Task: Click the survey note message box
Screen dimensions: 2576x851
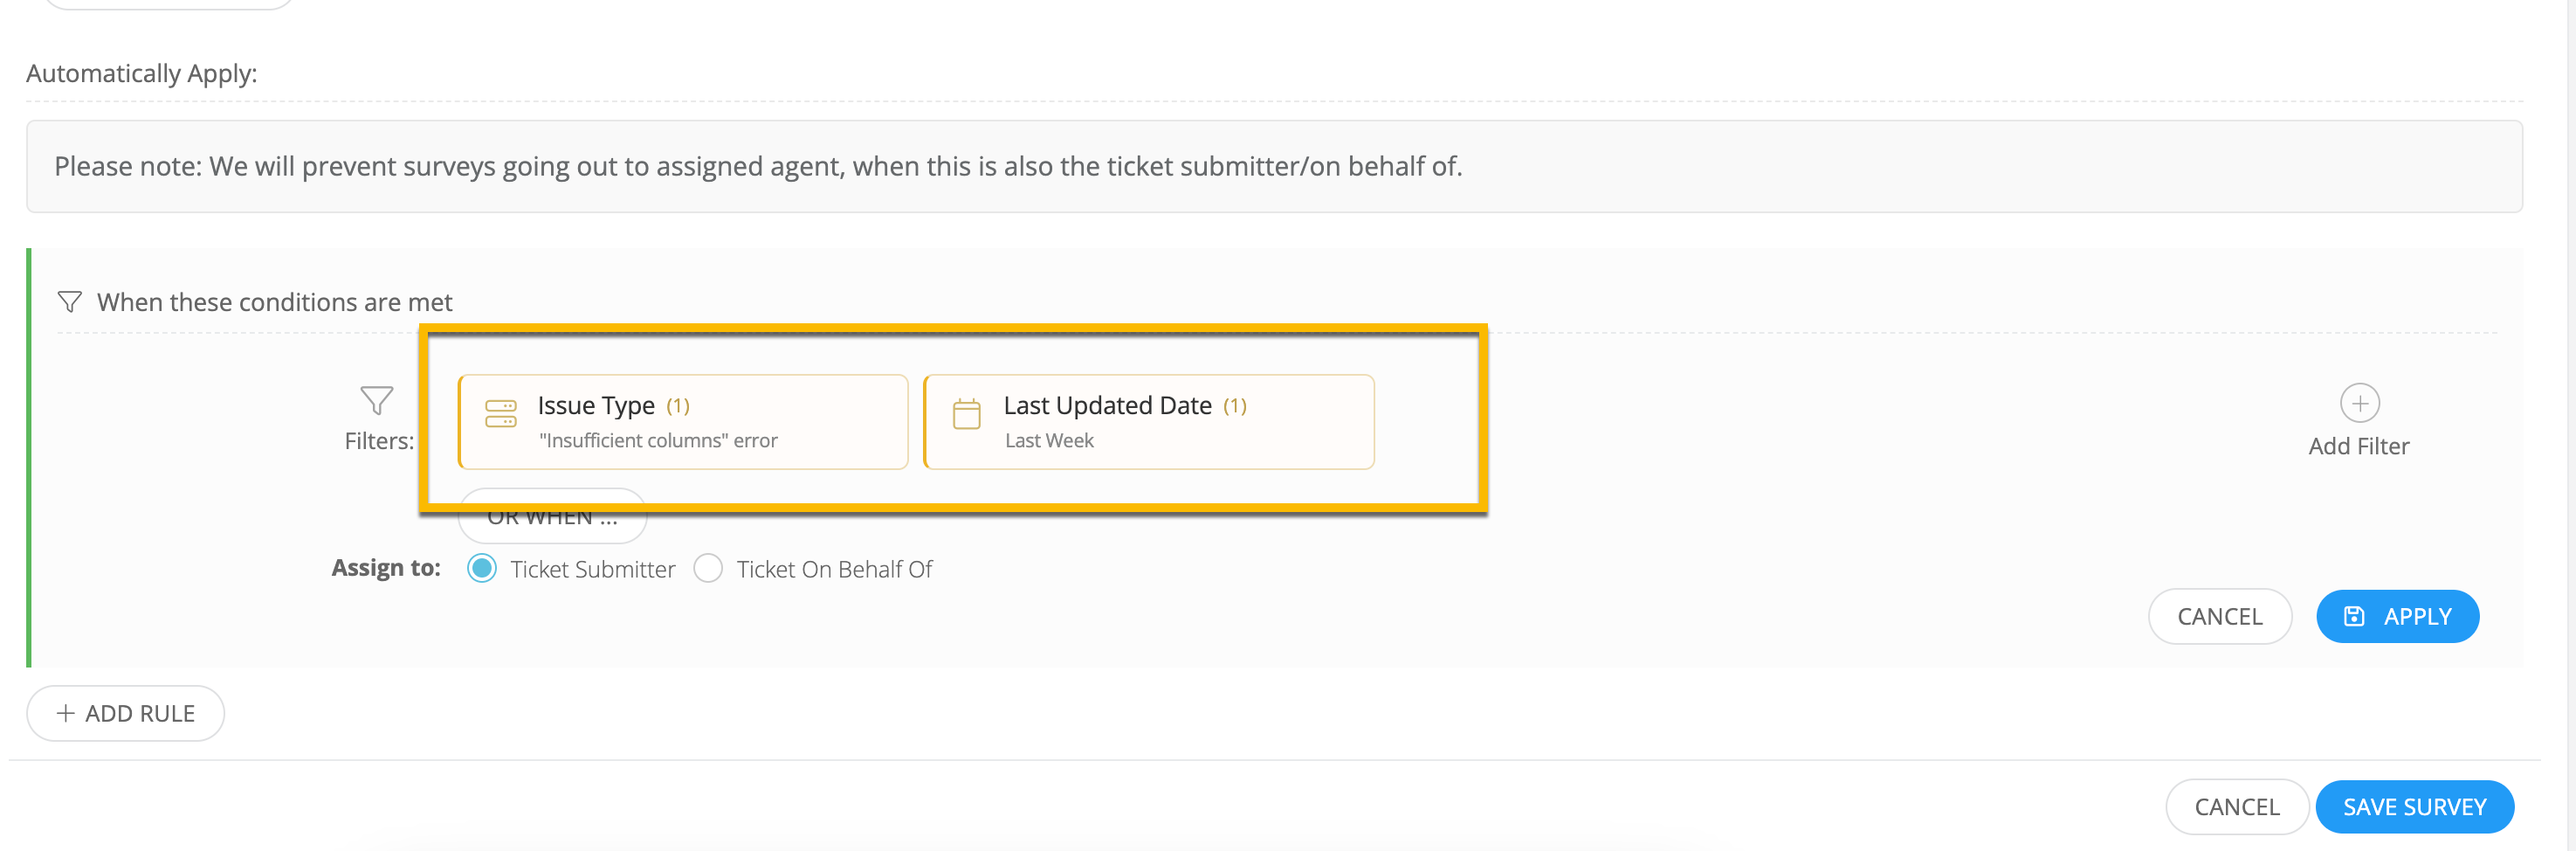Action: (1274, 166)
